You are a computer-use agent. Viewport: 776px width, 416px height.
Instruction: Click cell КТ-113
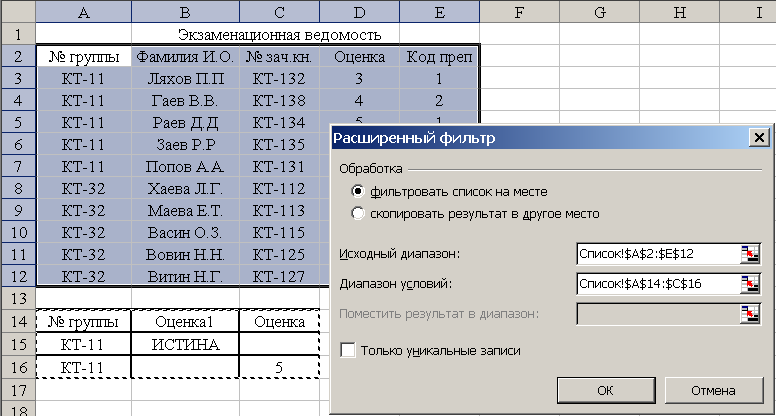280,211
